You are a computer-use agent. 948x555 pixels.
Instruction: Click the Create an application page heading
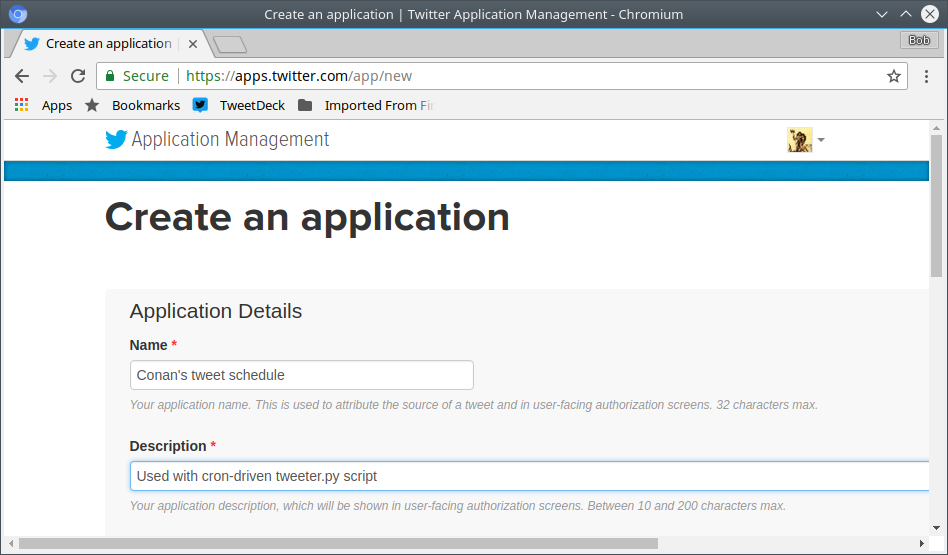tap(307, 217)
